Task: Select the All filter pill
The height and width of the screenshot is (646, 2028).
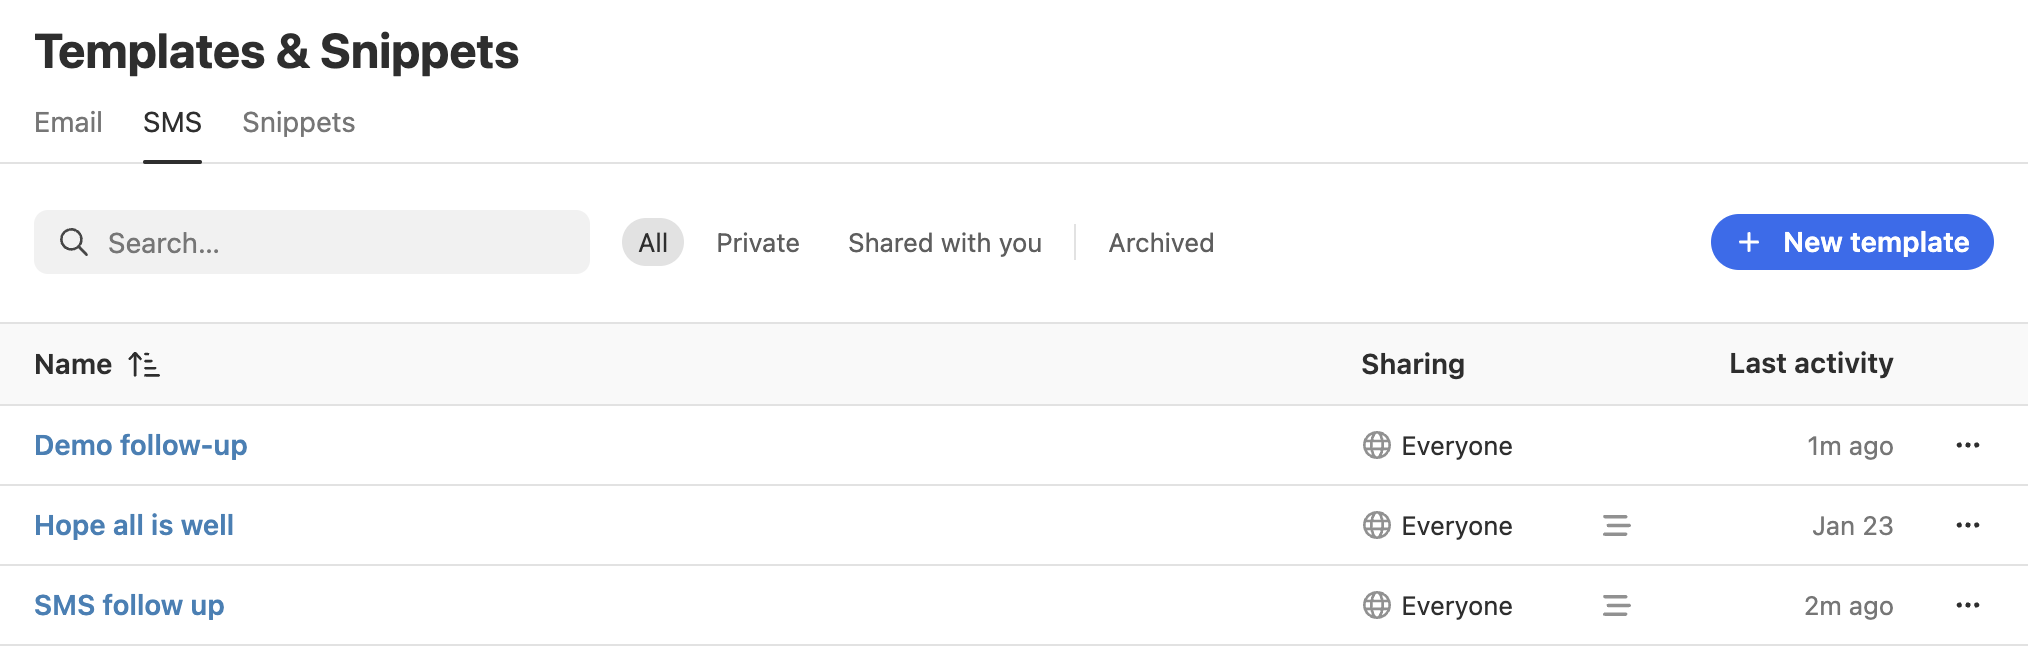Action: tap(653, 242)
